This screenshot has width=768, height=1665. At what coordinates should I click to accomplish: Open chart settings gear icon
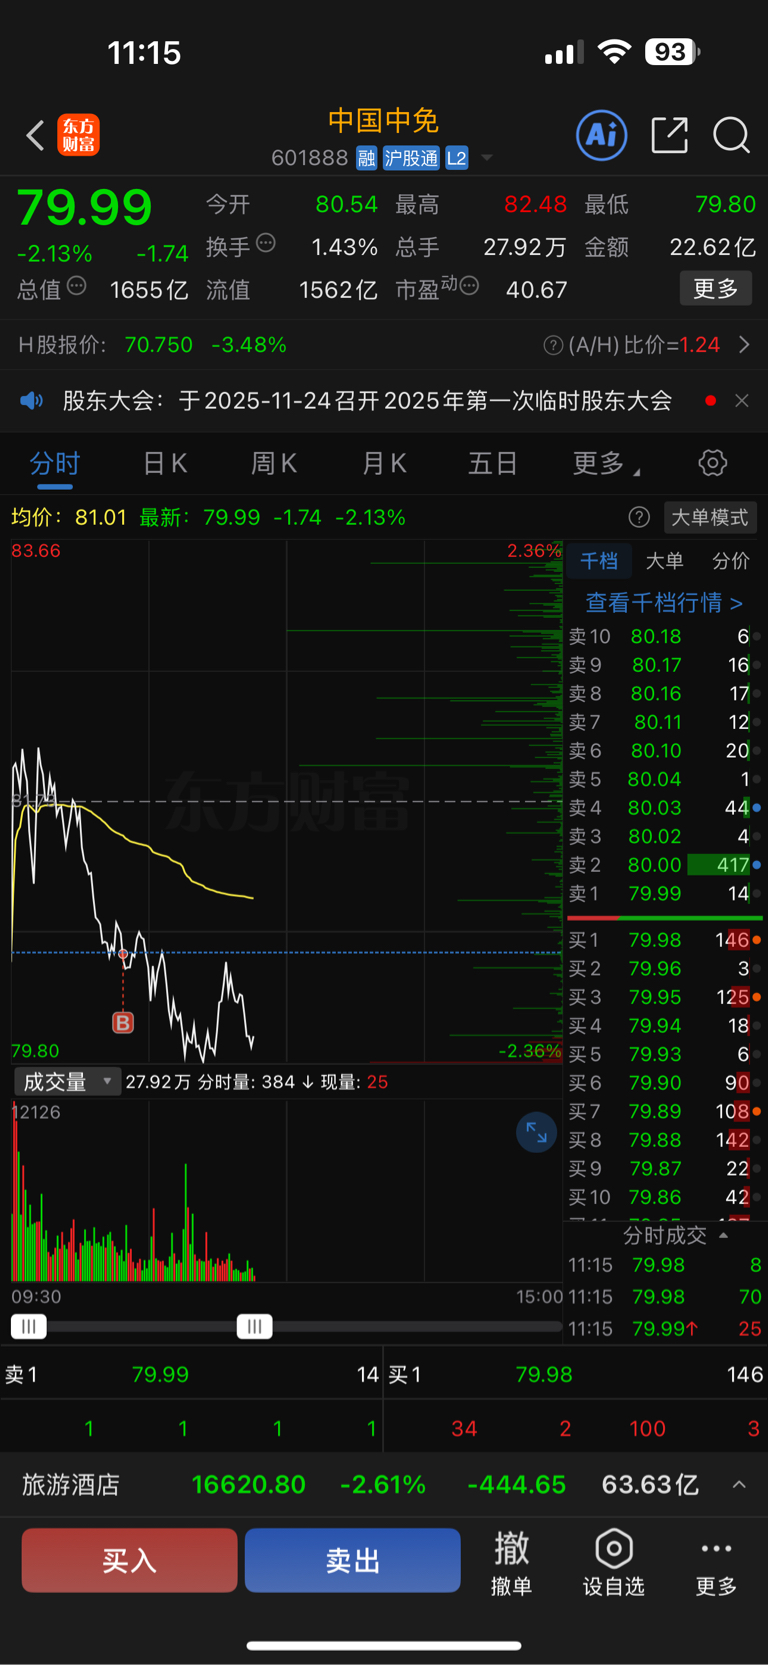713,463
